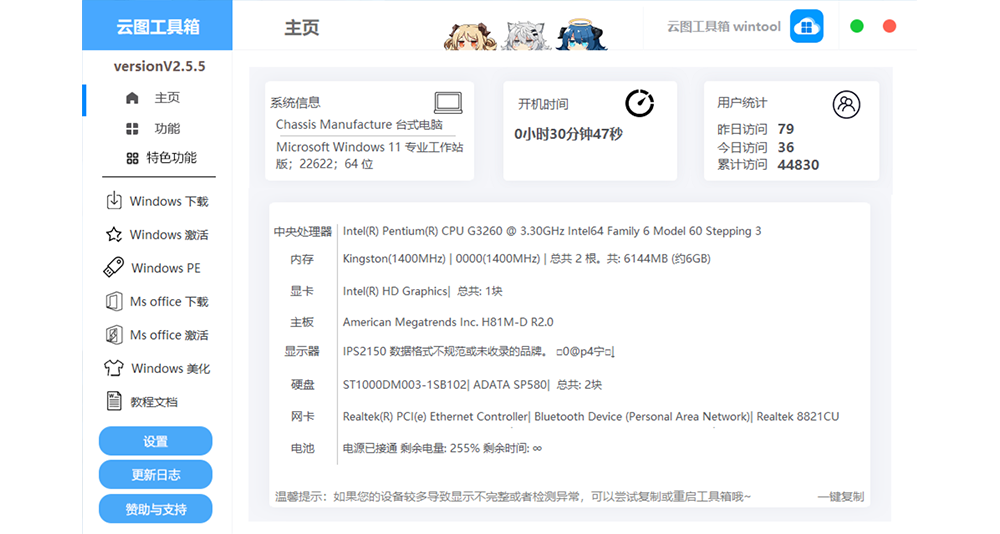This screenshot has width=1000, height=534.
Task: Click the red circle window button
Action: click(x=889, y=26)
